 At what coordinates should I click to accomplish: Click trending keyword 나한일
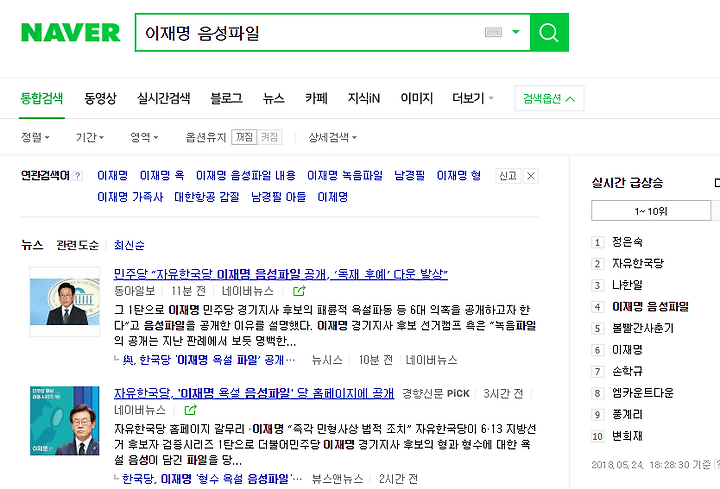[627, 285]
